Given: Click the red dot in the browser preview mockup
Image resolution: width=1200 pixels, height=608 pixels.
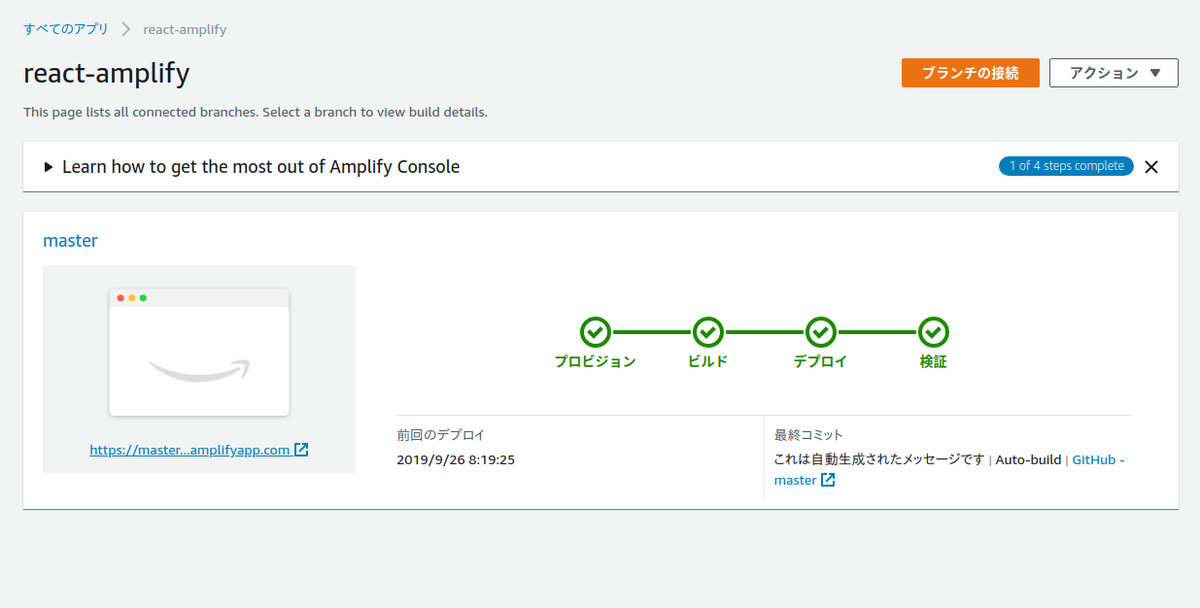Looking at the screenshot, I should coord(121,298).
